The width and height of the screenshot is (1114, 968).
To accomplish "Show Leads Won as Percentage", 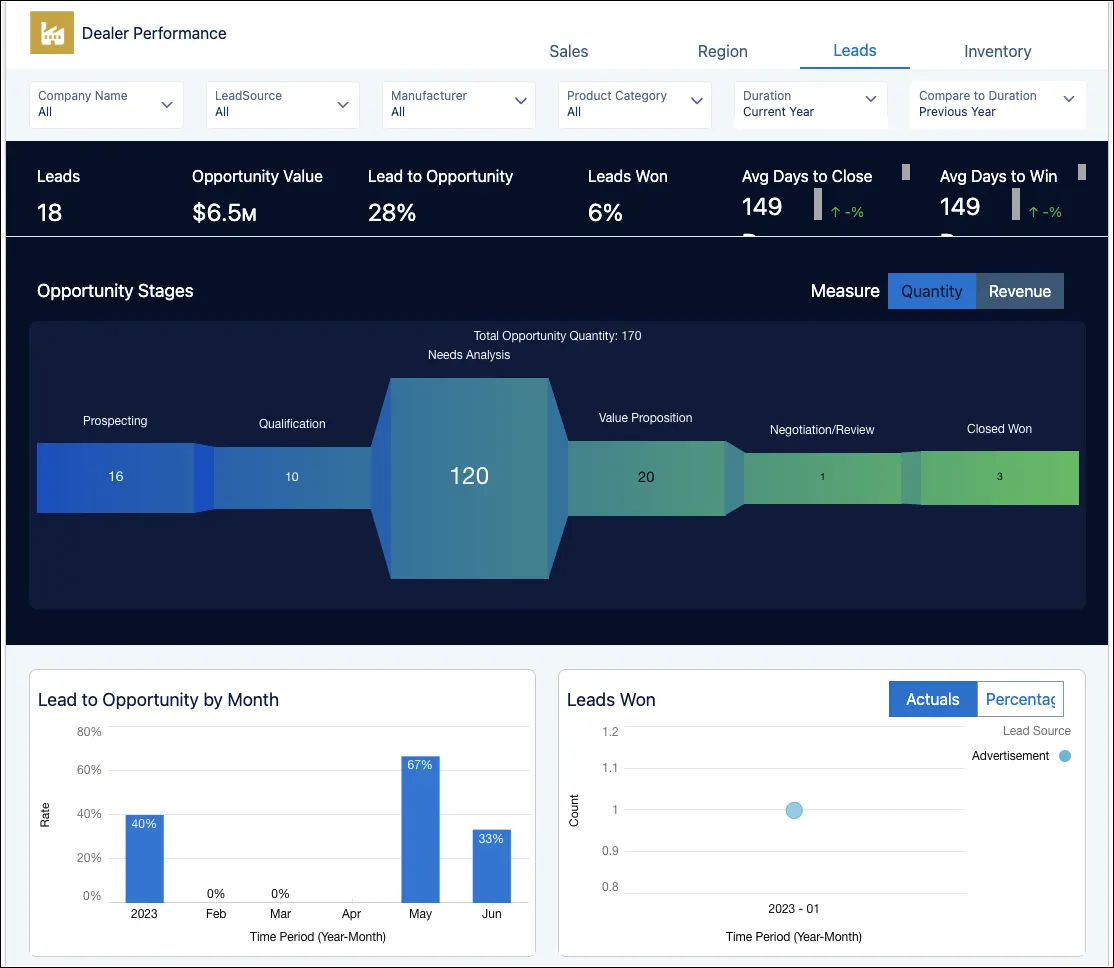I will pos(1020,699).
